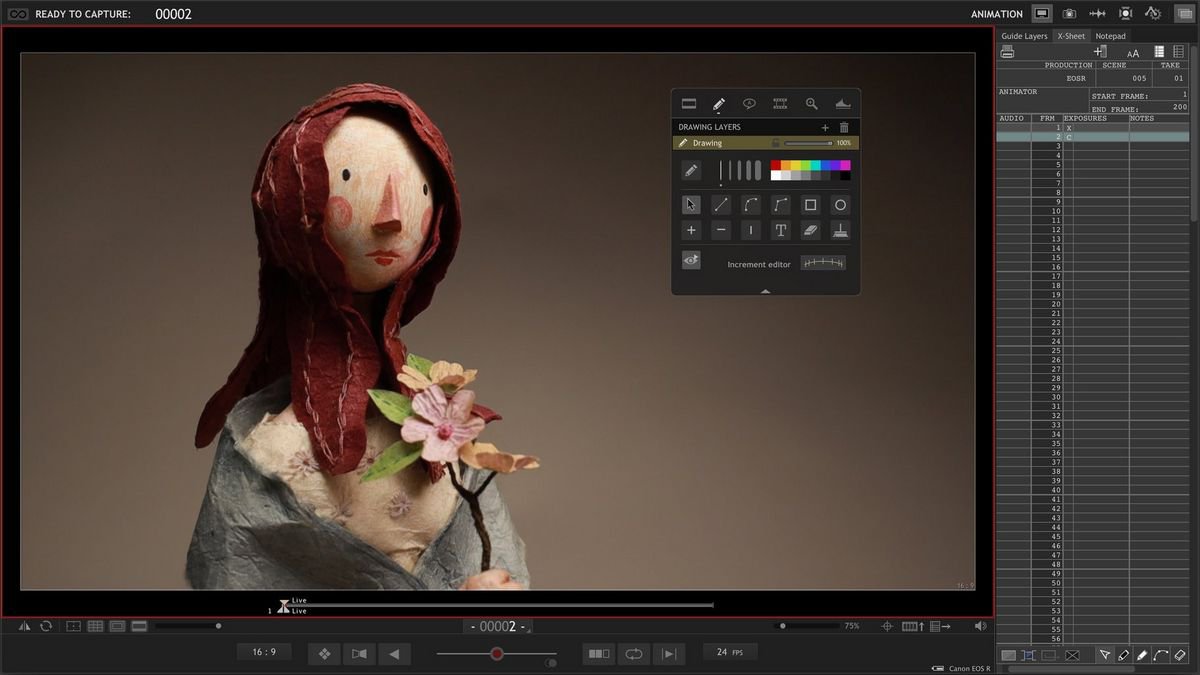Toggle horizontal flip mirror icon

24,626
